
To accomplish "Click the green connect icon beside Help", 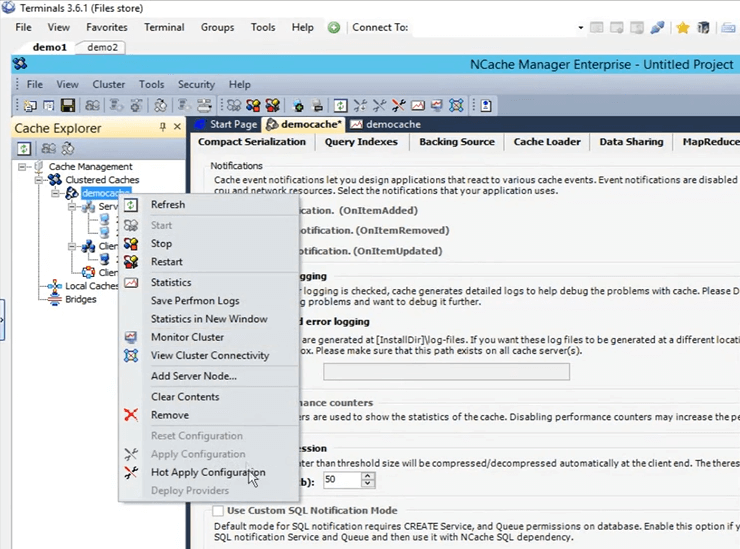I will pyautogui.click(x=334, y=27).
